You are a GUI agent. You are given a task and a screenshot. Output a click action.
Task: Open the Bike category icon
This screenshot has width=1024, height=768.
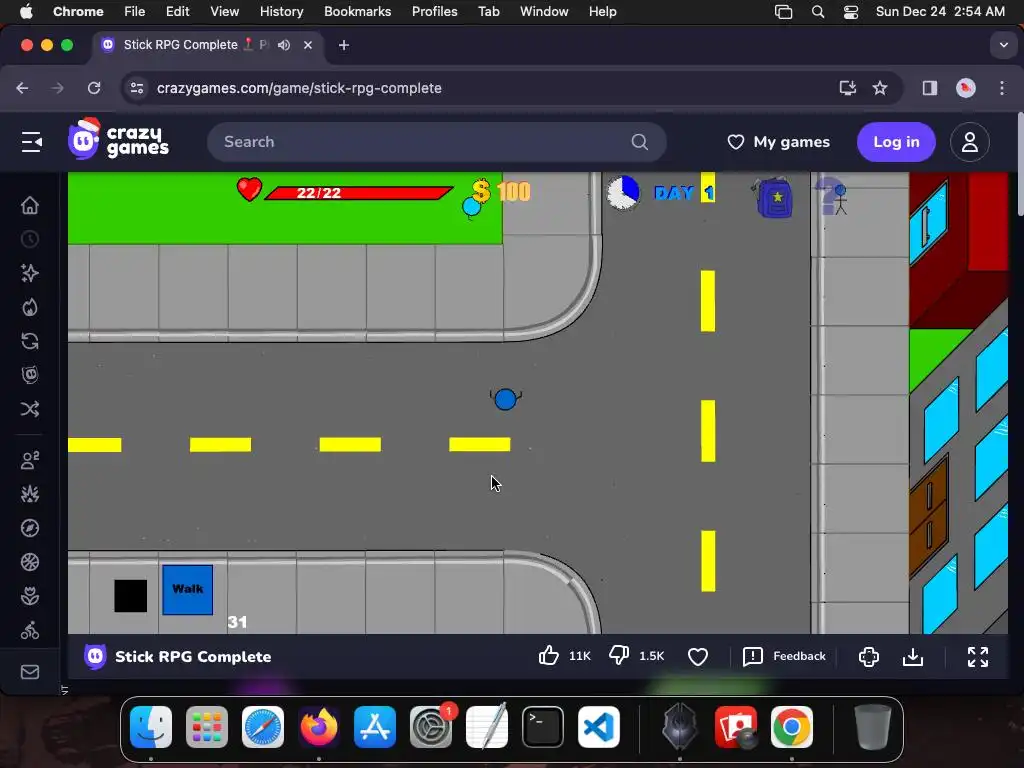pos(29,630)
